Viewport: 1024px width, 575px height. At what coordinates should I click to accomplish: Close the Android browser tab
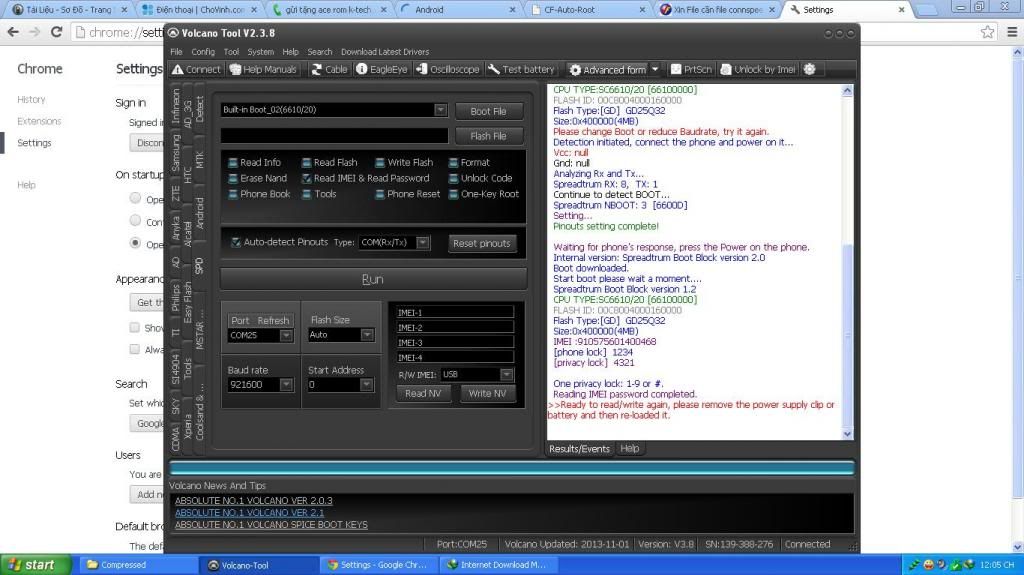pyautogui.click(x=513, y=10)
